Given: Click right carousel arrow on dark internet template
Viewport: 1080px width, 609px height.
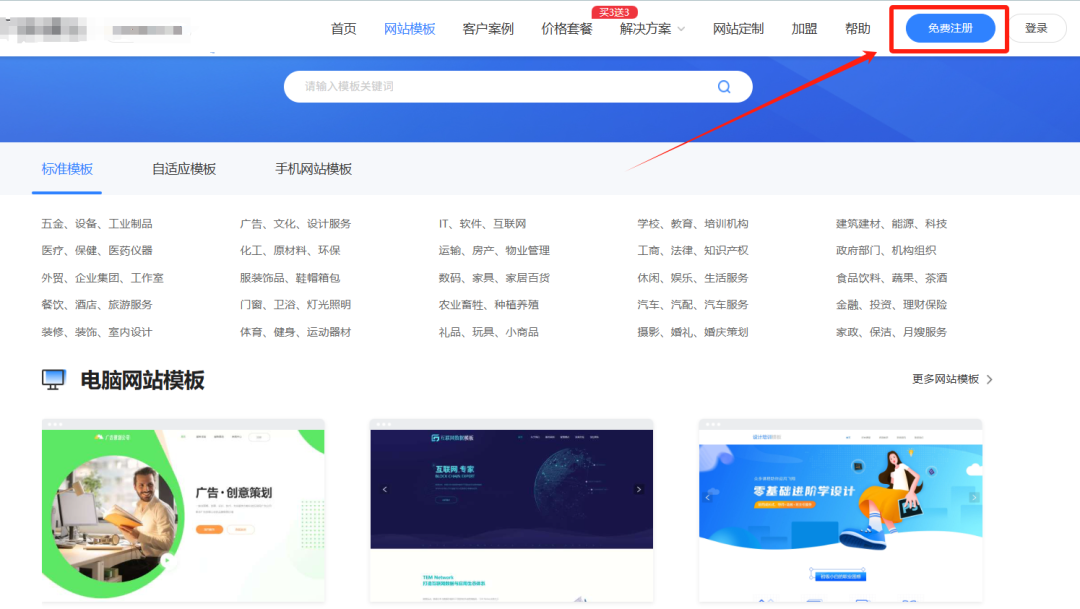Looking at the screenshot, I should (639, 489).
